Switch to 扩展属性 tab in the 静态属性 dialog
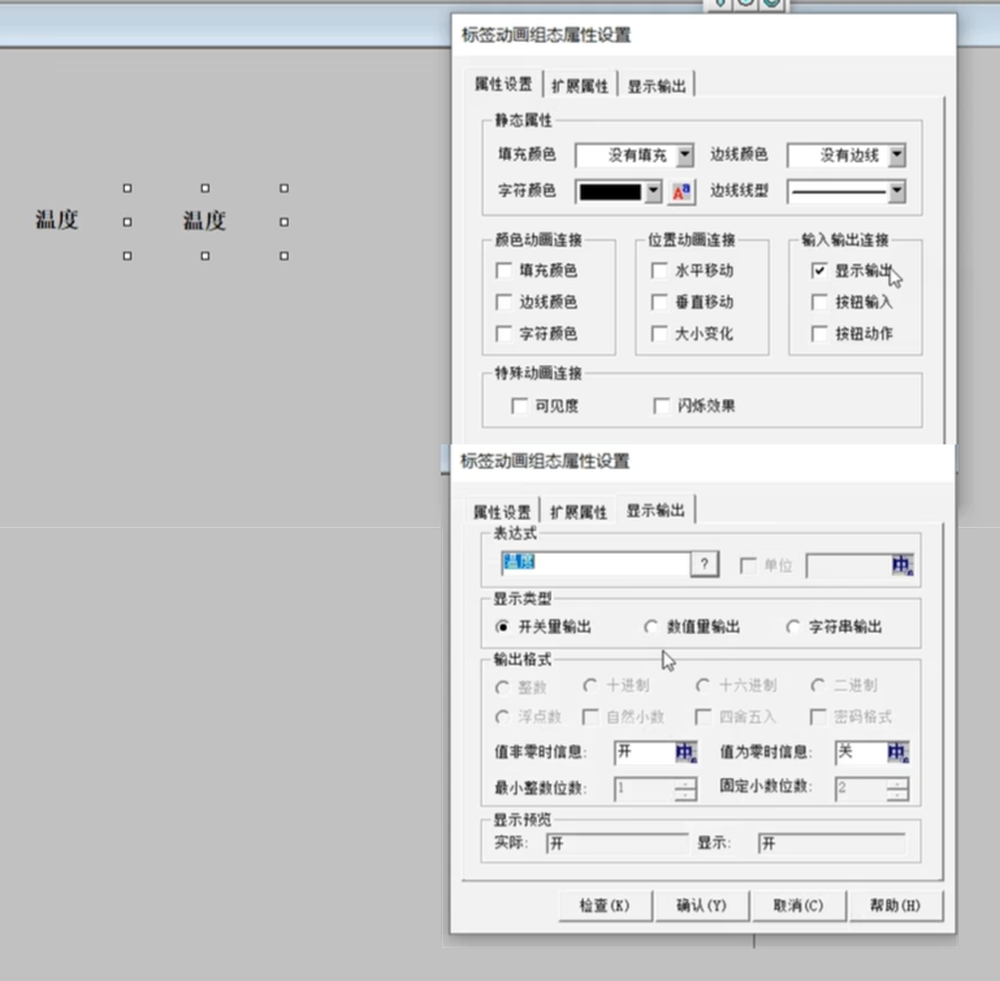 click(580, 86)
